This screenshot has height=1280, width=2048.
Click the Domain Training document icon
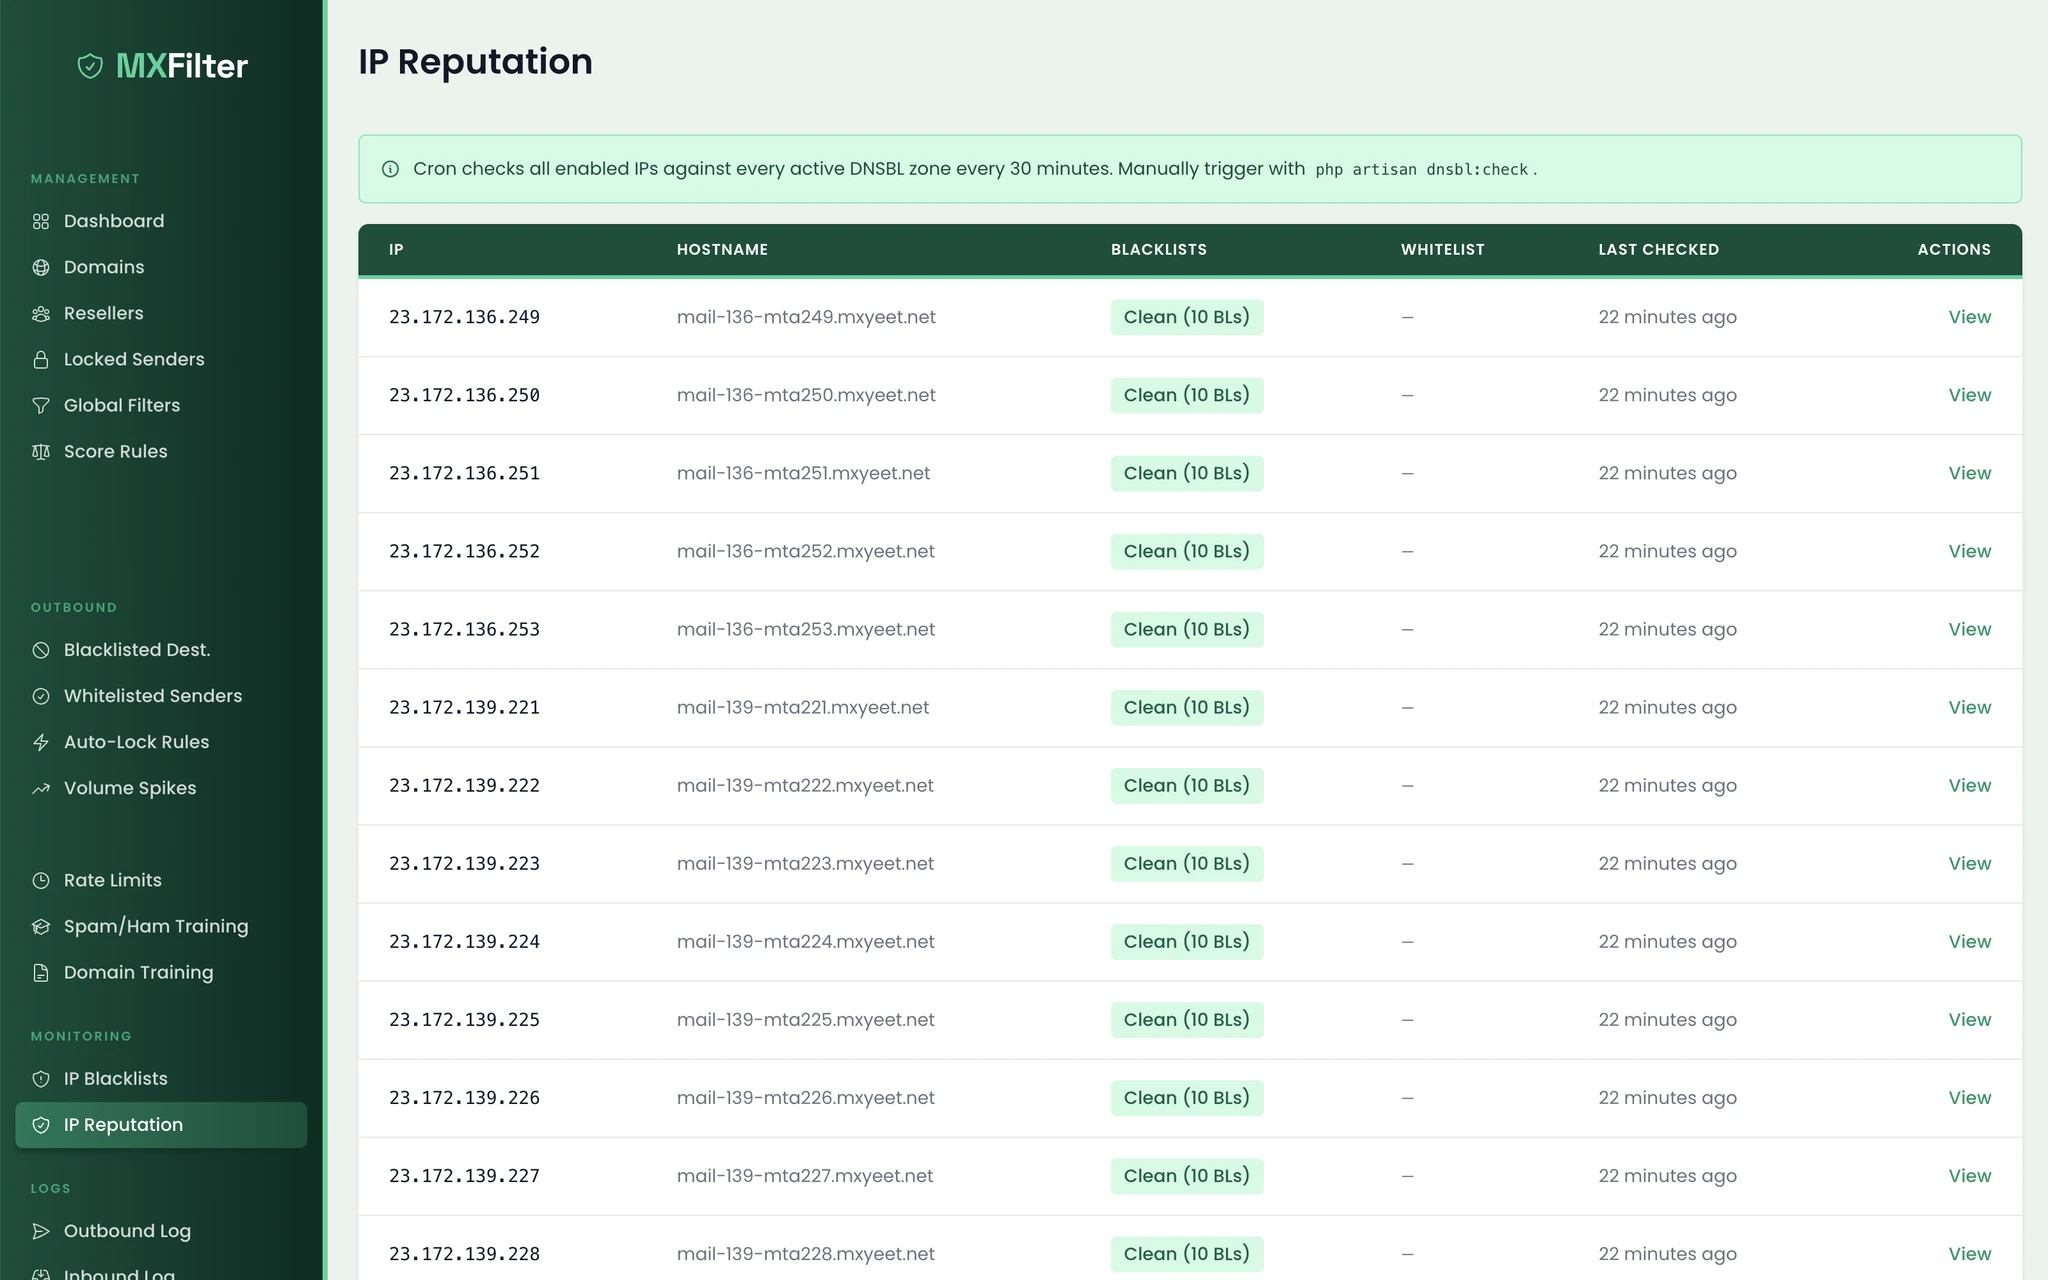coord(41,972)
